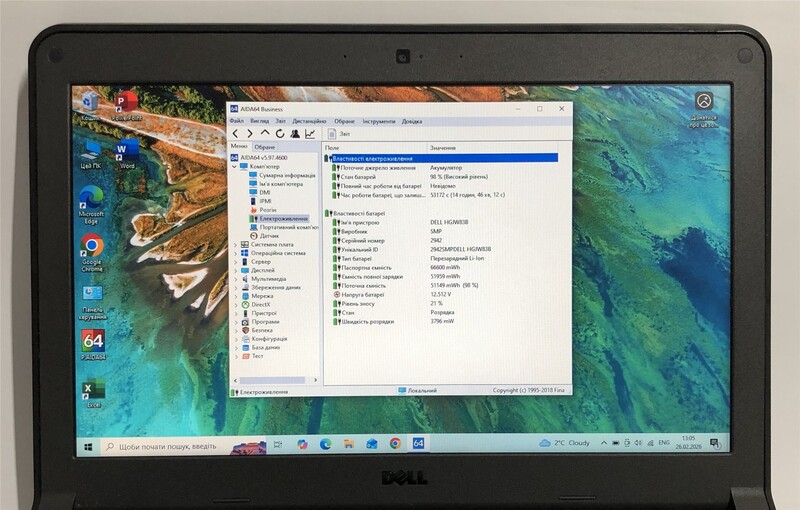Open the Інструменти menu
Image resolution: width=800 pixels, height=510 pixels.
pos(379,121)
